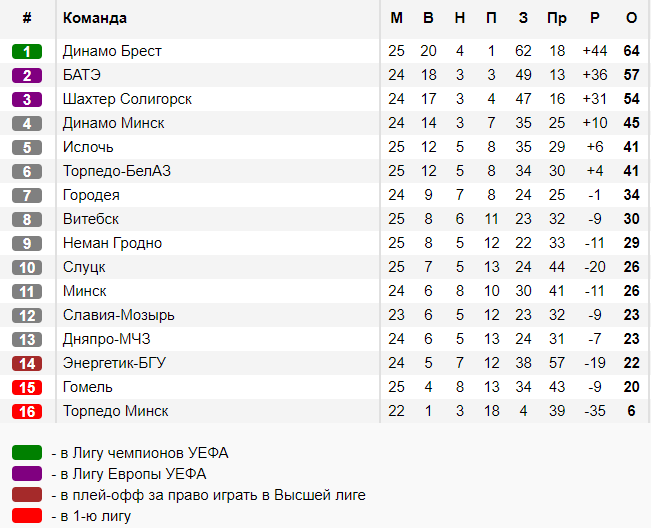Click the green position badge number 1

(x=27, y=51)
